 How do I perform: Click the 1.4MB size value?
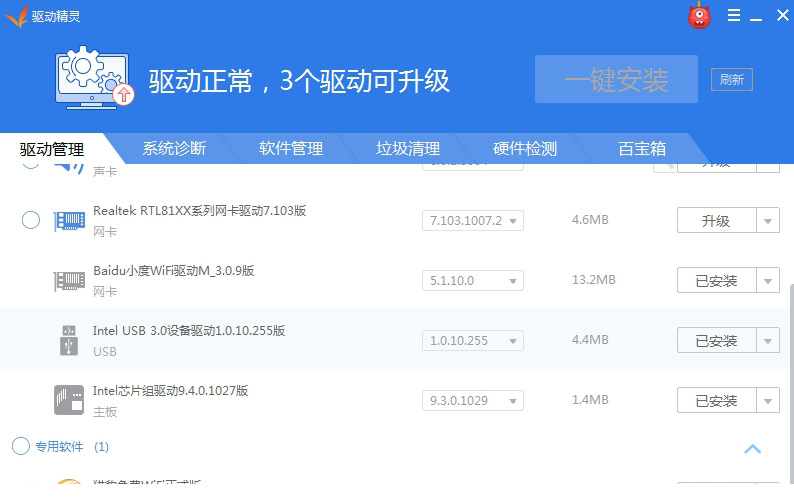[590, 400]
